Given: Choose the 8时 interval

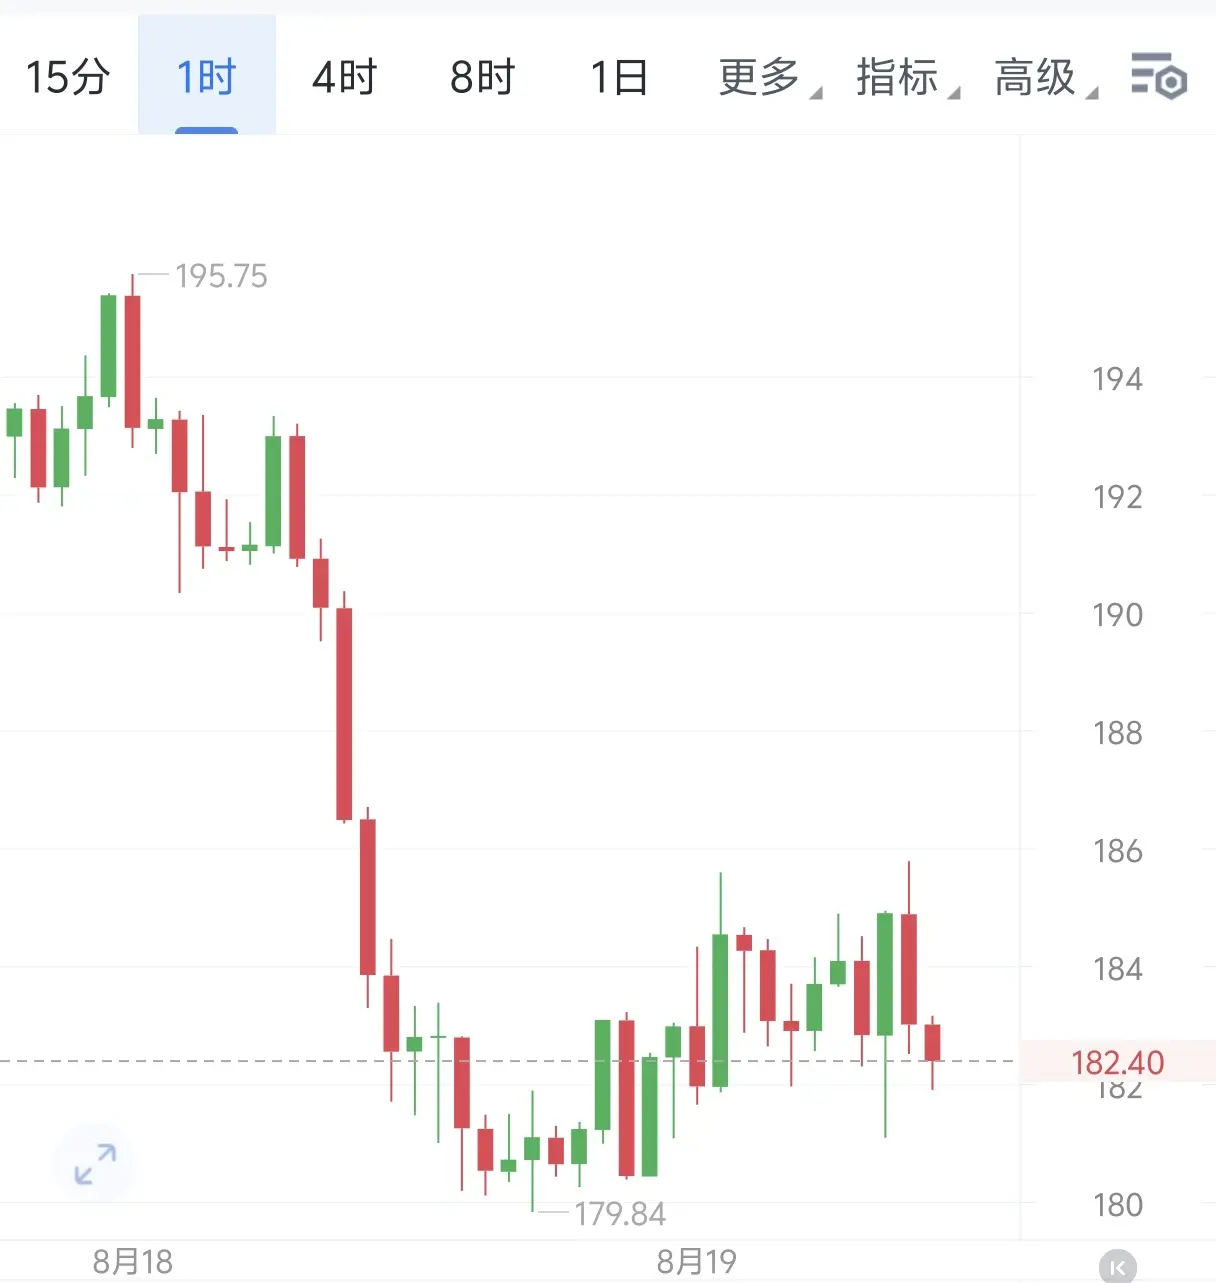Looking at the screenshot, I should tap(482, 77).
